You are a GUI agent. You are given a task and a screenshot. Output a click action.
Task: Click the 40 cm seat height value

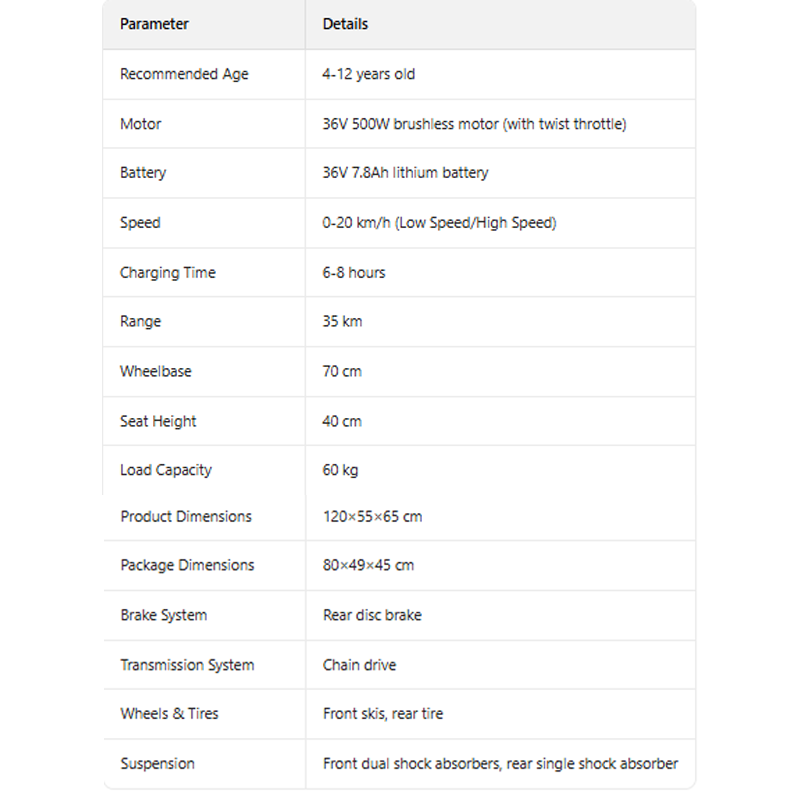coord(342,421)
